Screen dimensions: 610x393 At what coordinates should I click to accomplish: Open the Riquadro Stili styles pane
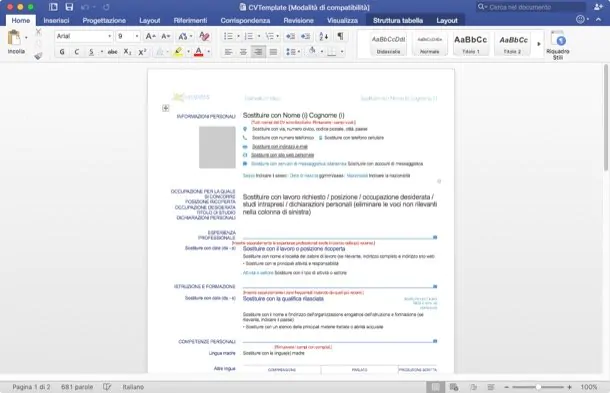[x=558, y=45]
